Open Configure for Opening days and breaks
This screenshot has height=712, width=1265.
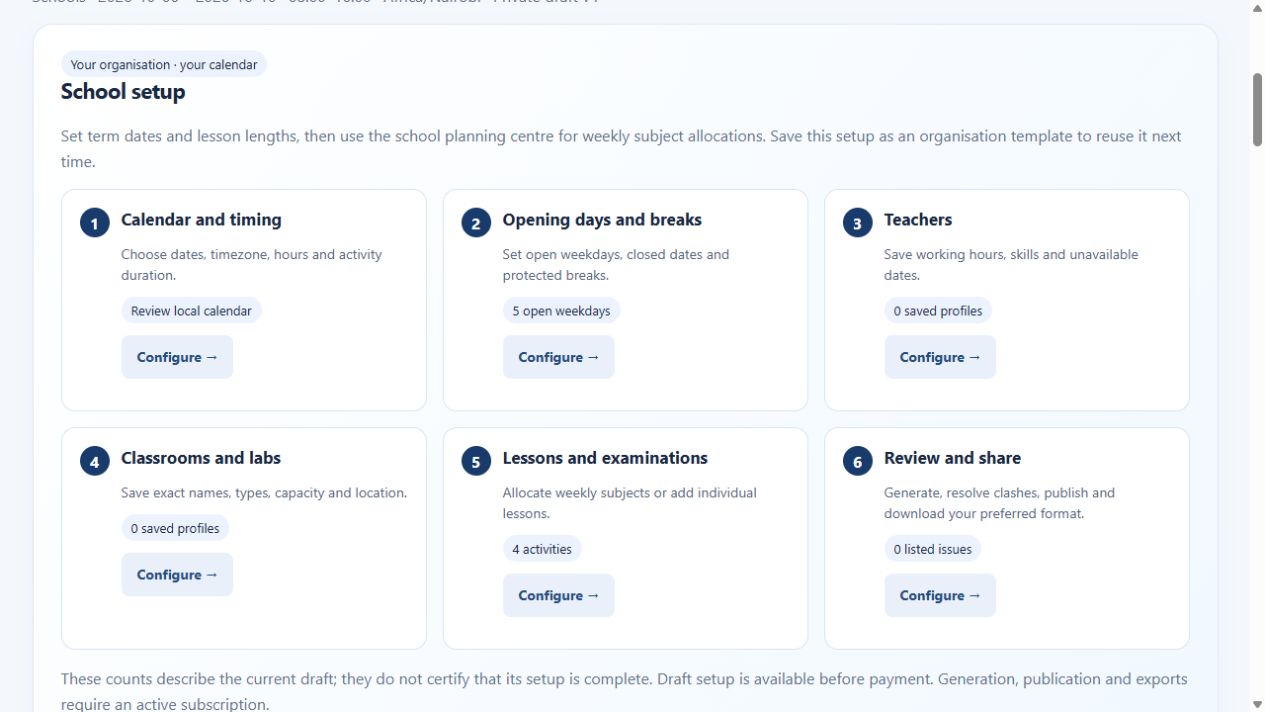(558, 357)
